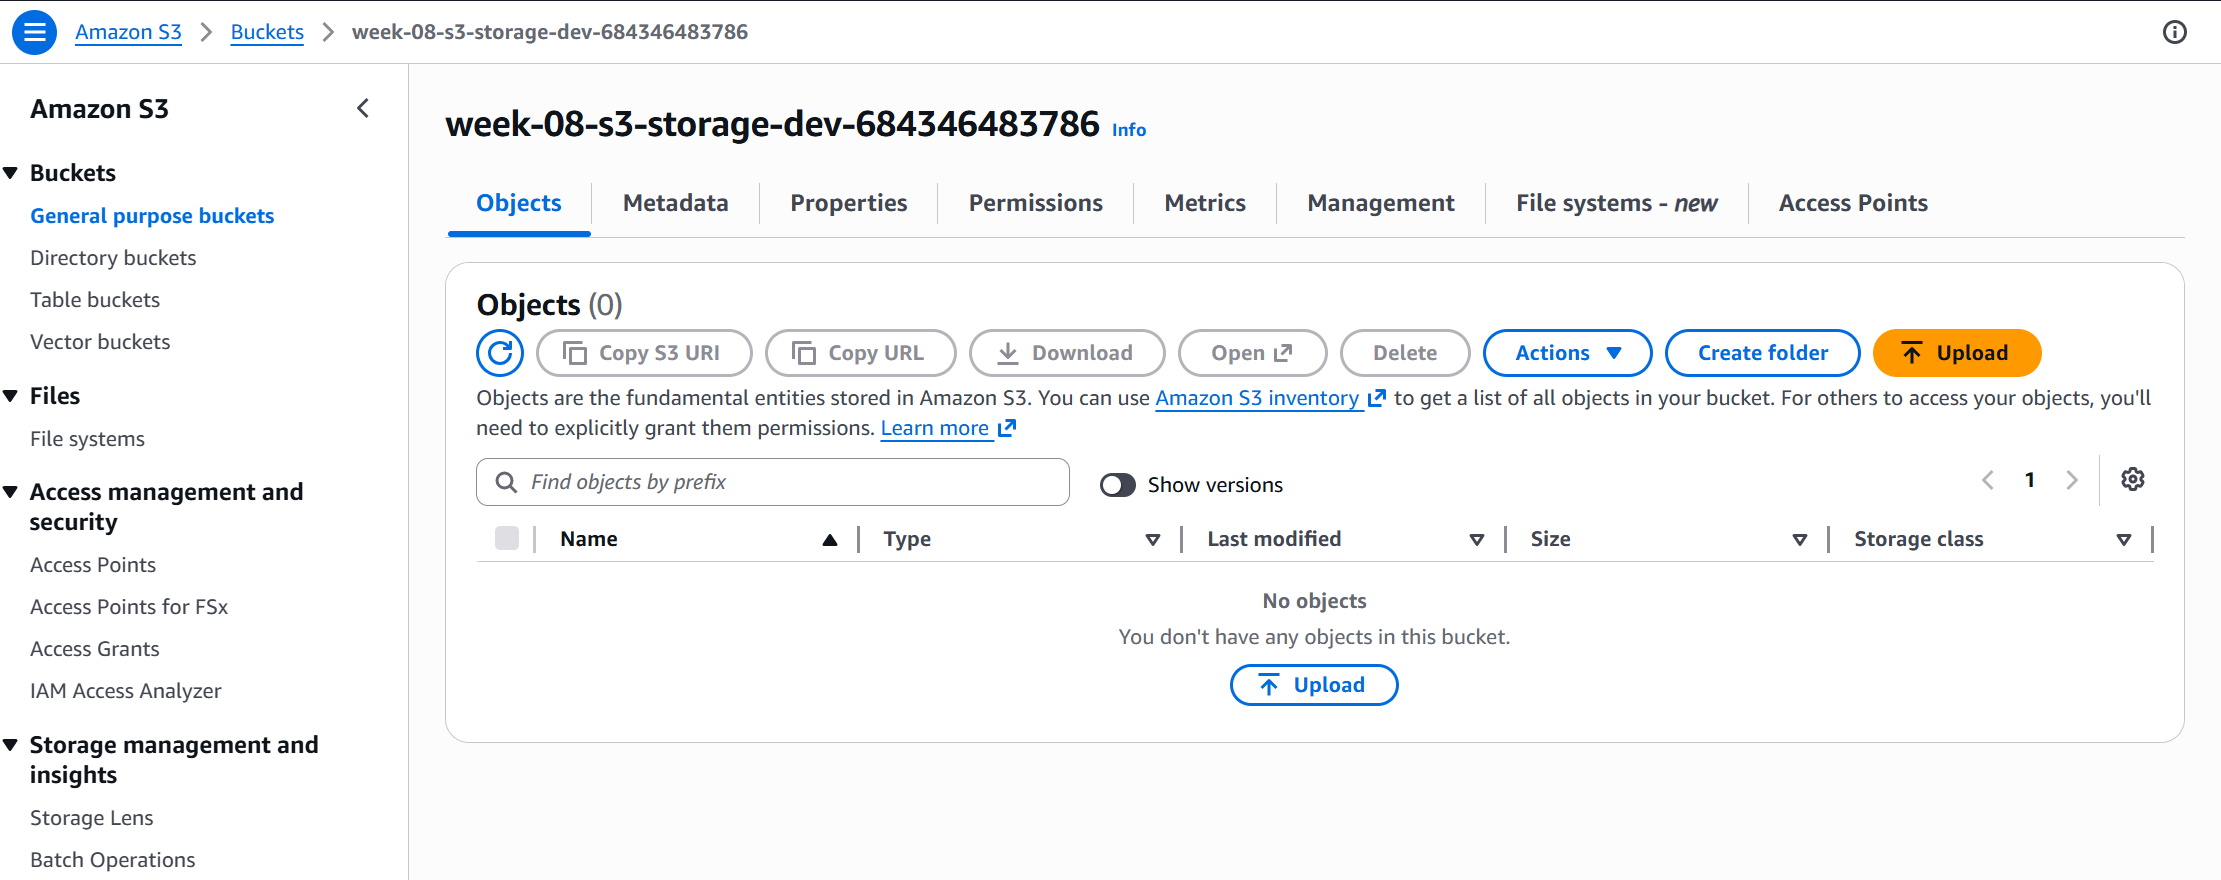Open Access Grants in sidebar
The width and height of the screenshot is (2221, 880).
[95, 649]
